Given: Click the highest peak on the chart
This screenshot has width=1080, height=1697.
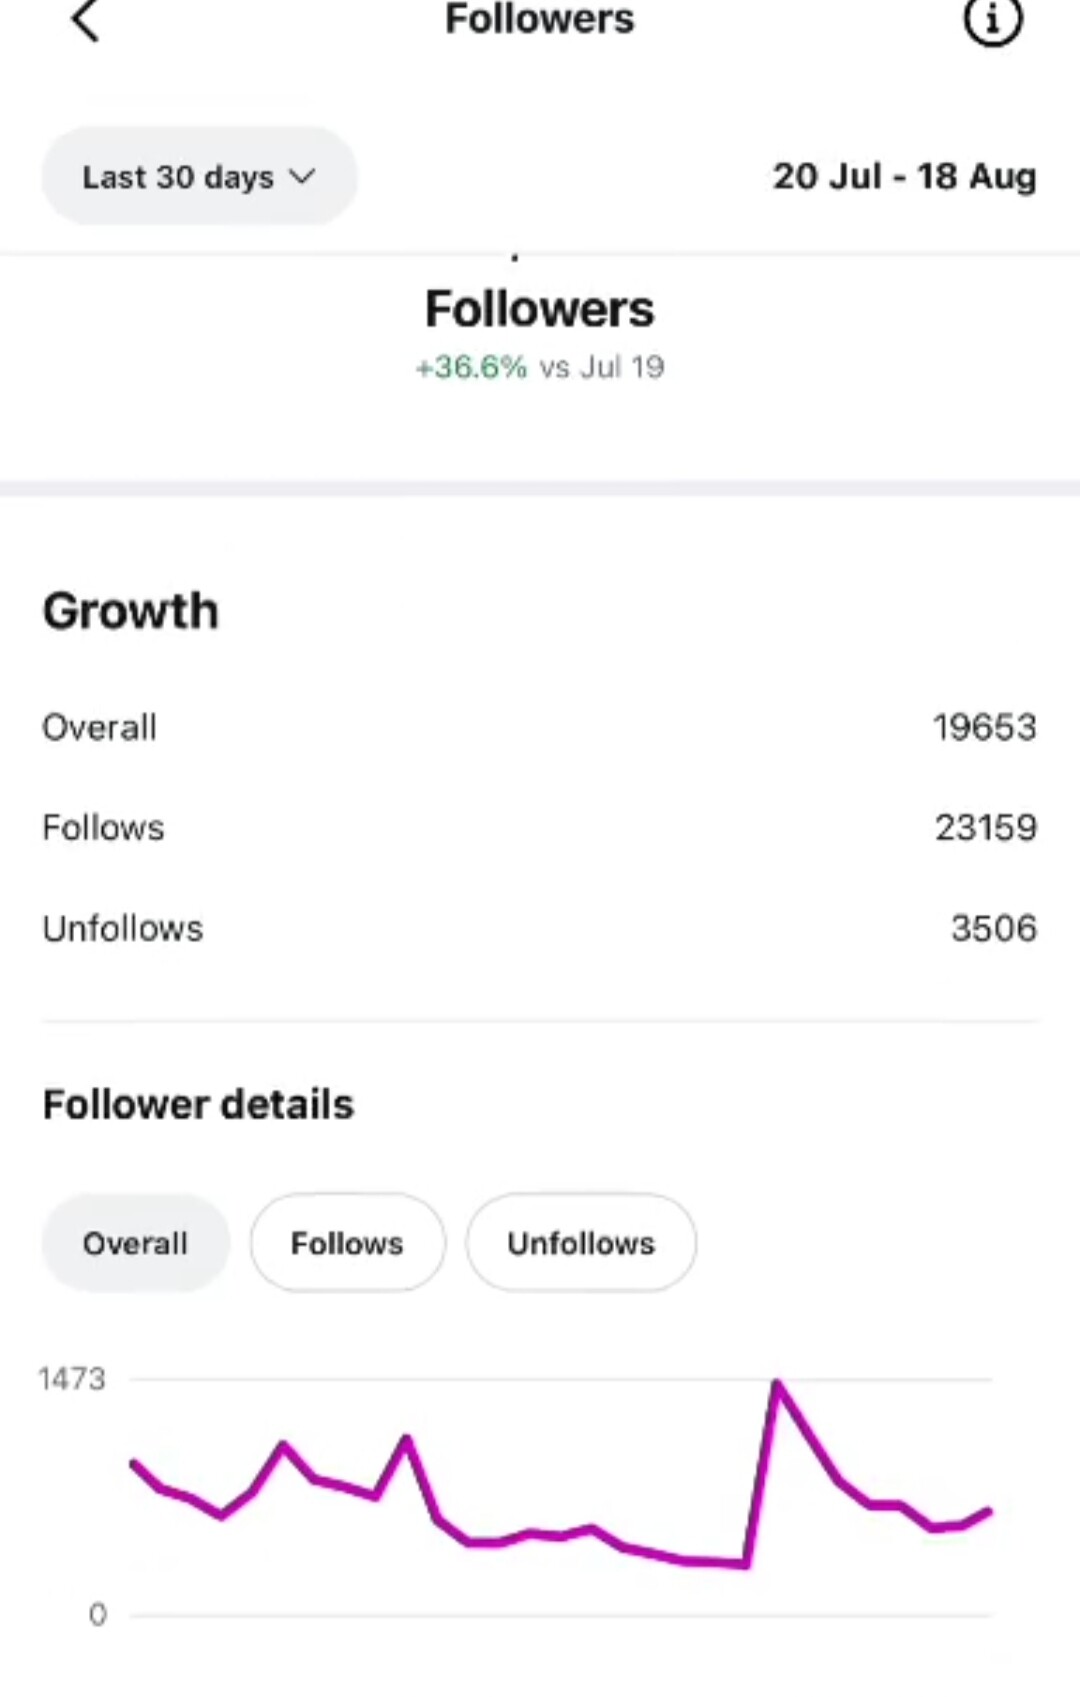Looking at the screenshot, I should click(777, 1384).
